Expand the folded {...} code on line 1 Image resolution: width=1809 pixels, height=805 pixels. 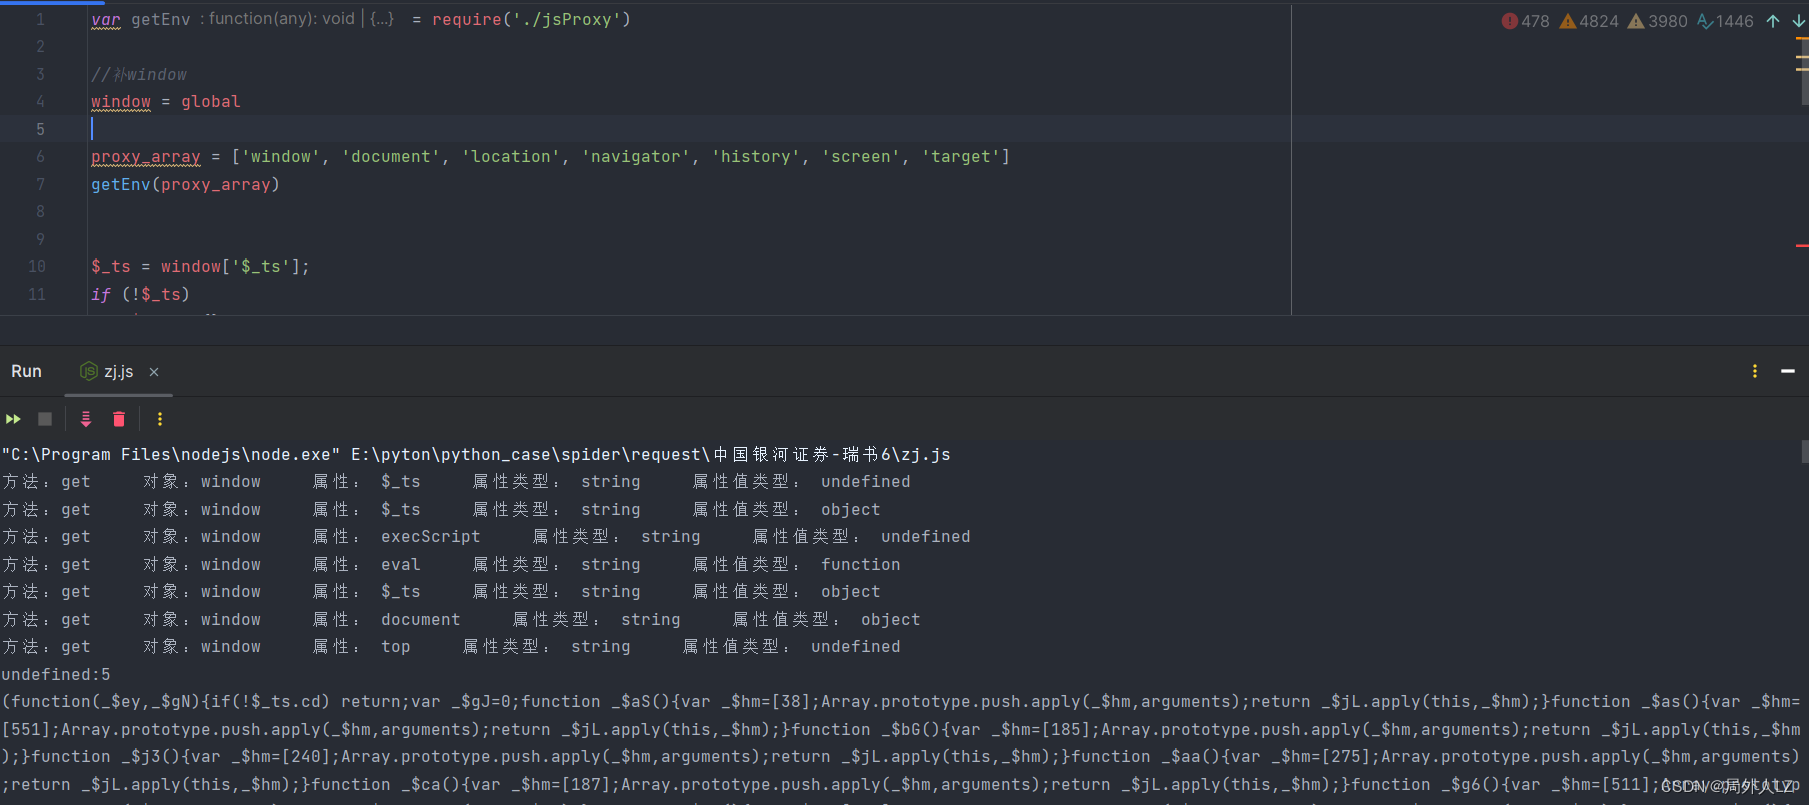coord(382,19)
